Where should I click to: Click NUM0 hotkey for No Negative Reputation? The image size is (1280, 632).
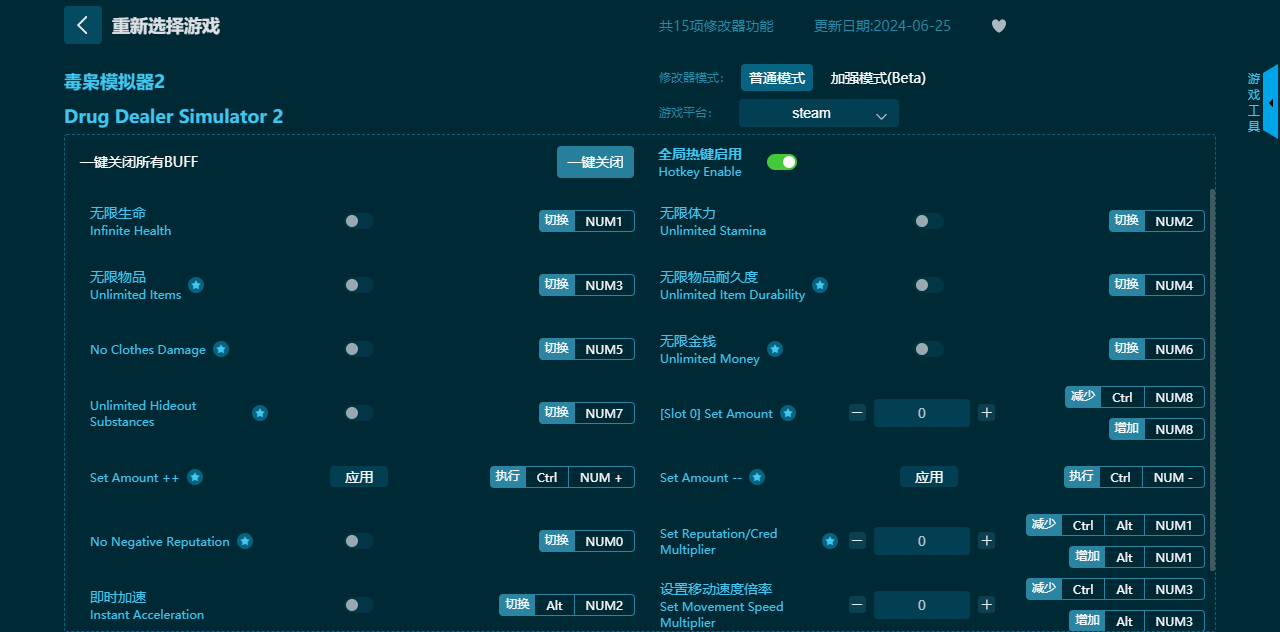[x=587, y=541]
